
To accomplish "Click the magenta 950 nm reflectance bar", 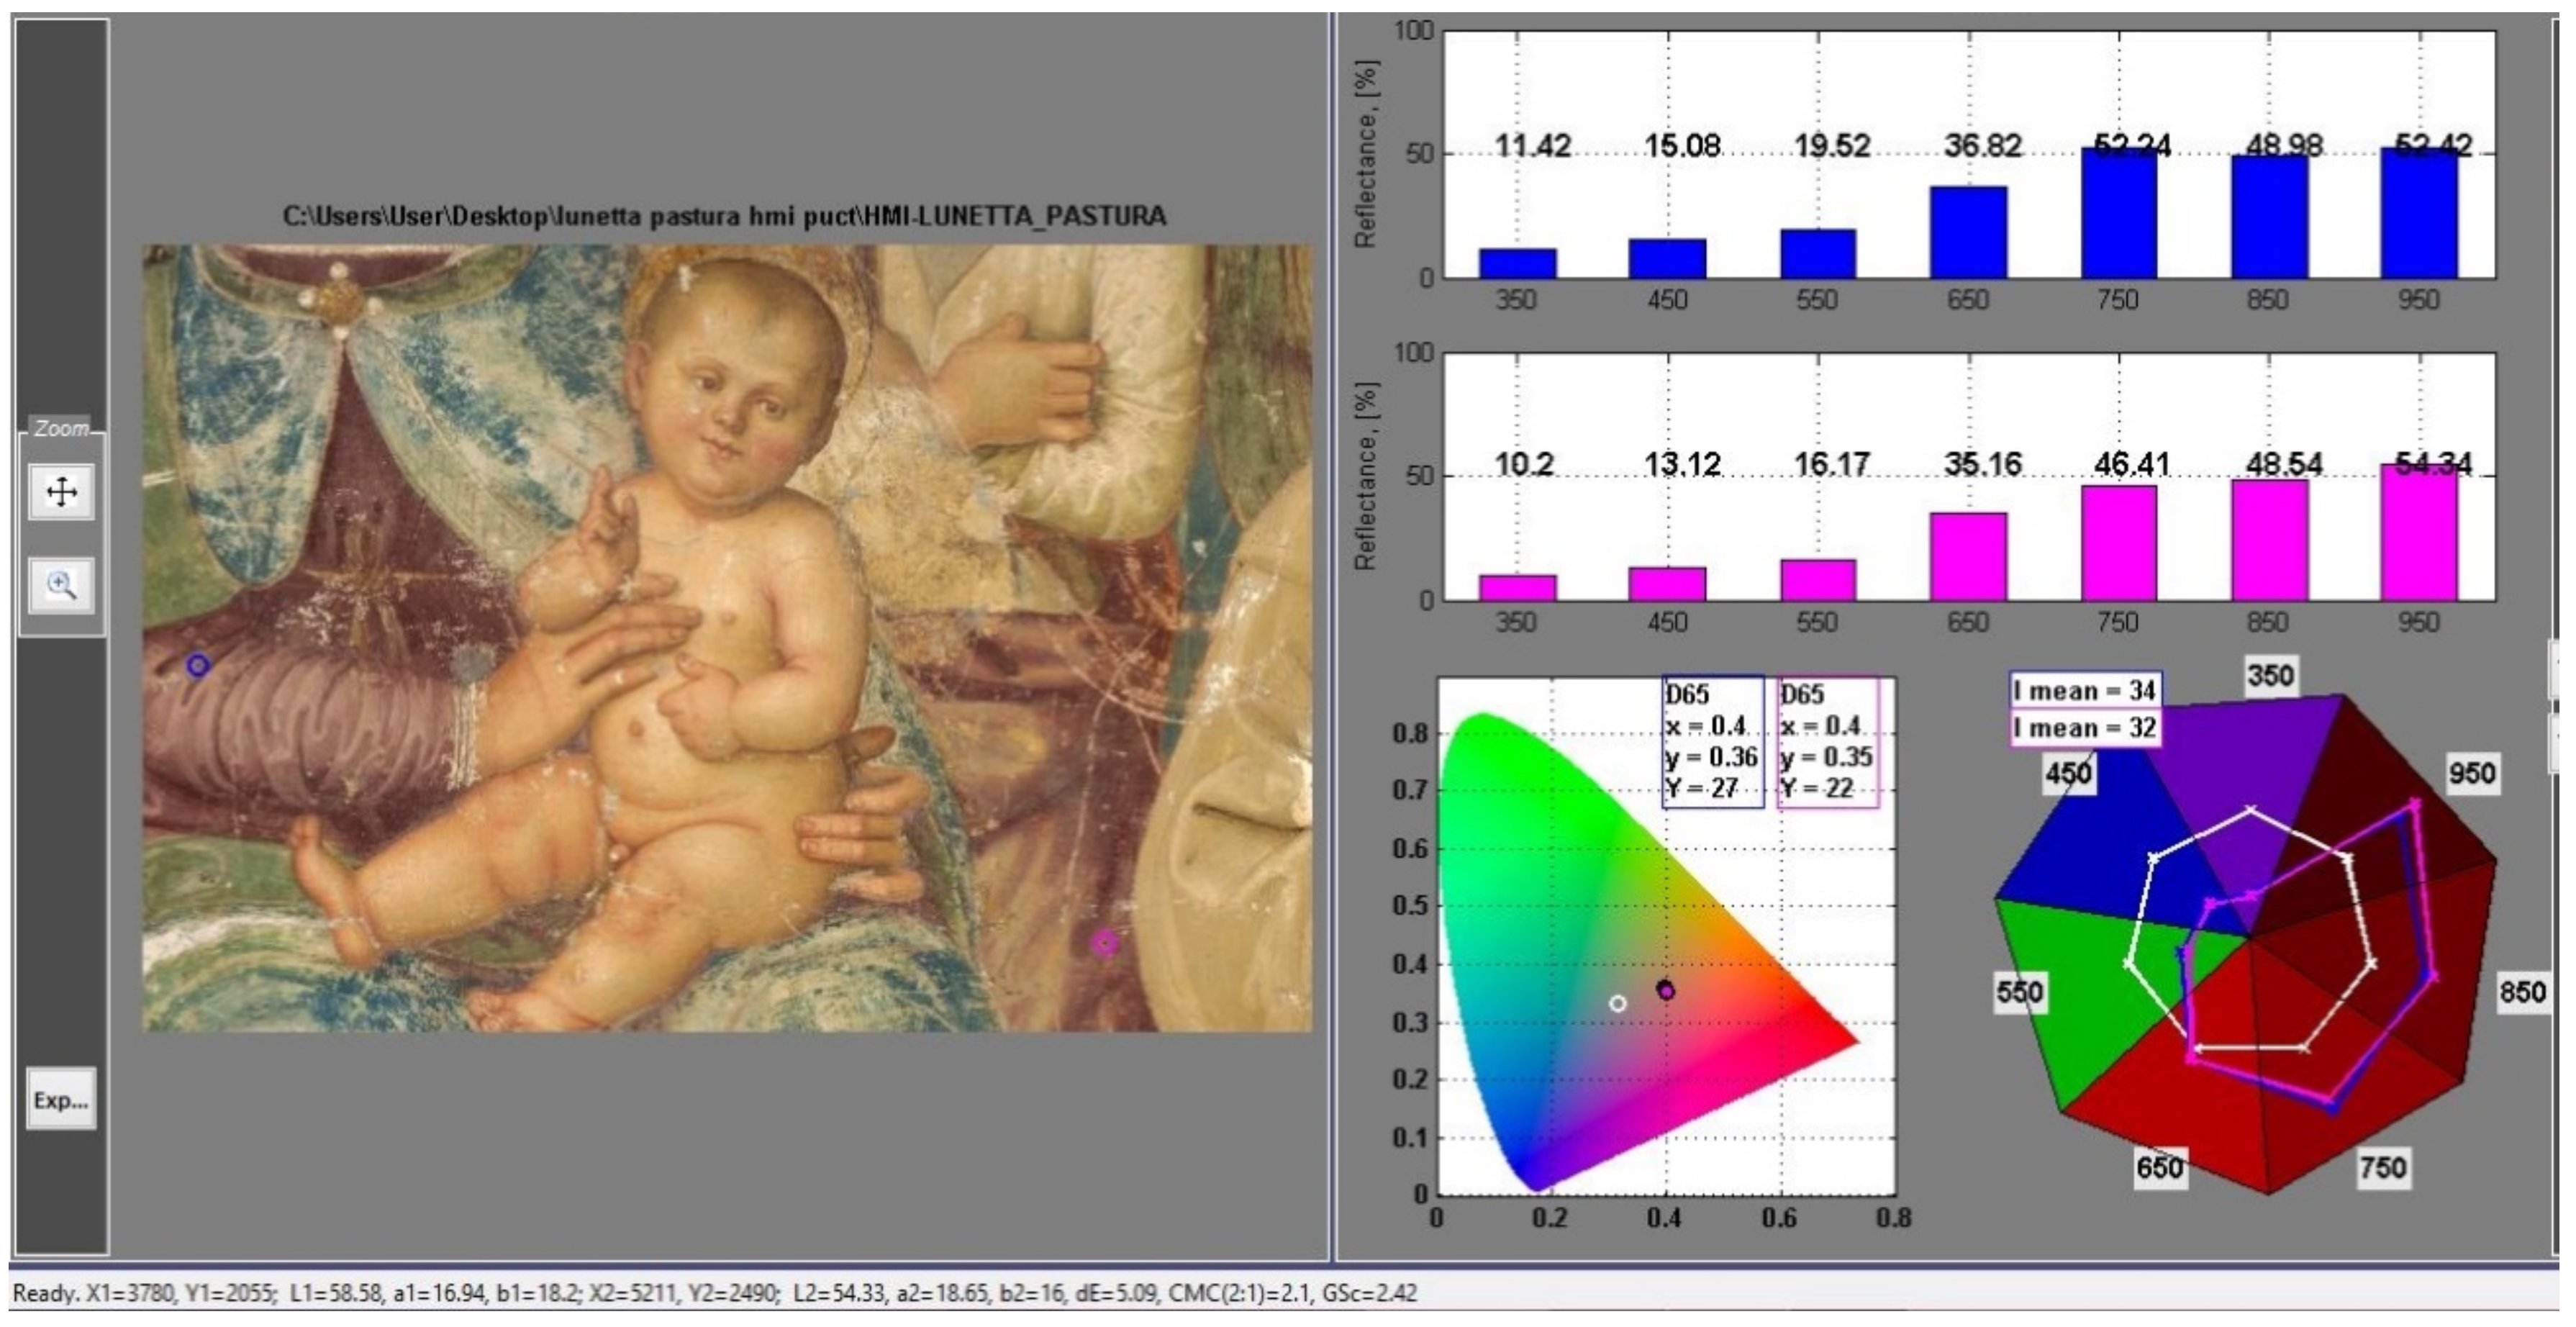I will [x=2419, y=534].
